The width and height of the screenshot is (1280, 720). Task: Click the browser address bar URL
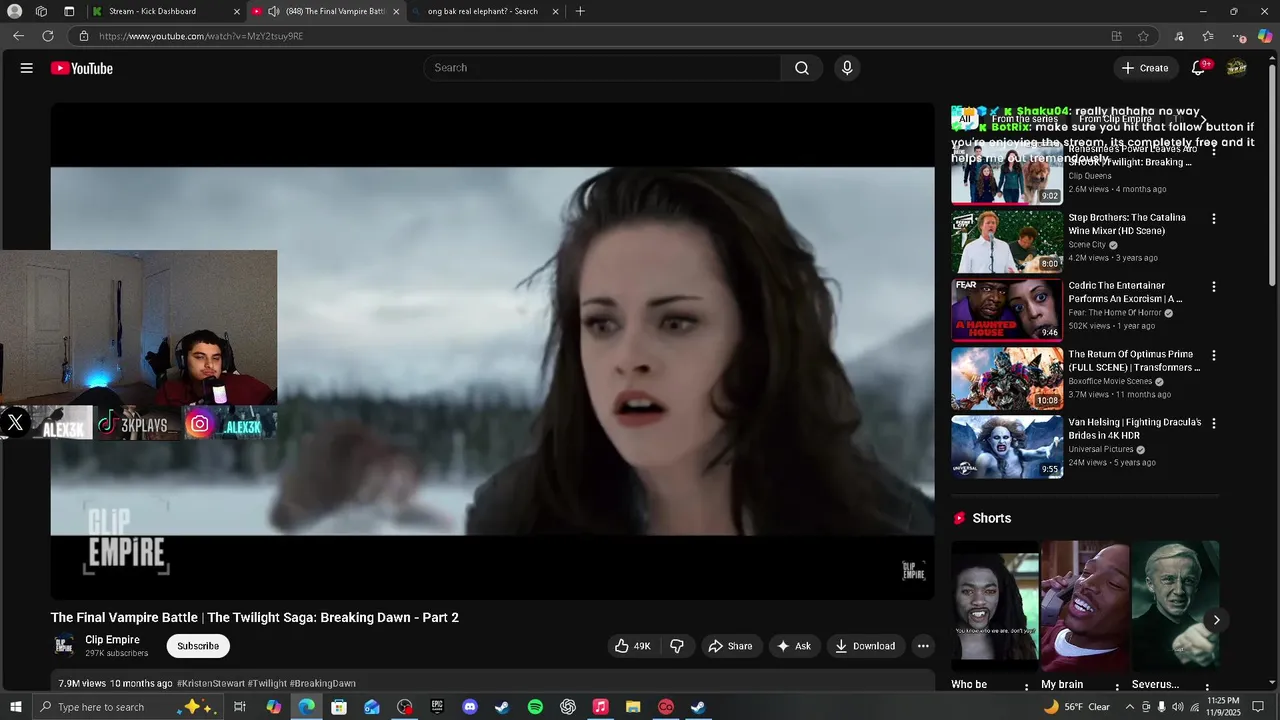tap(201, 36)
